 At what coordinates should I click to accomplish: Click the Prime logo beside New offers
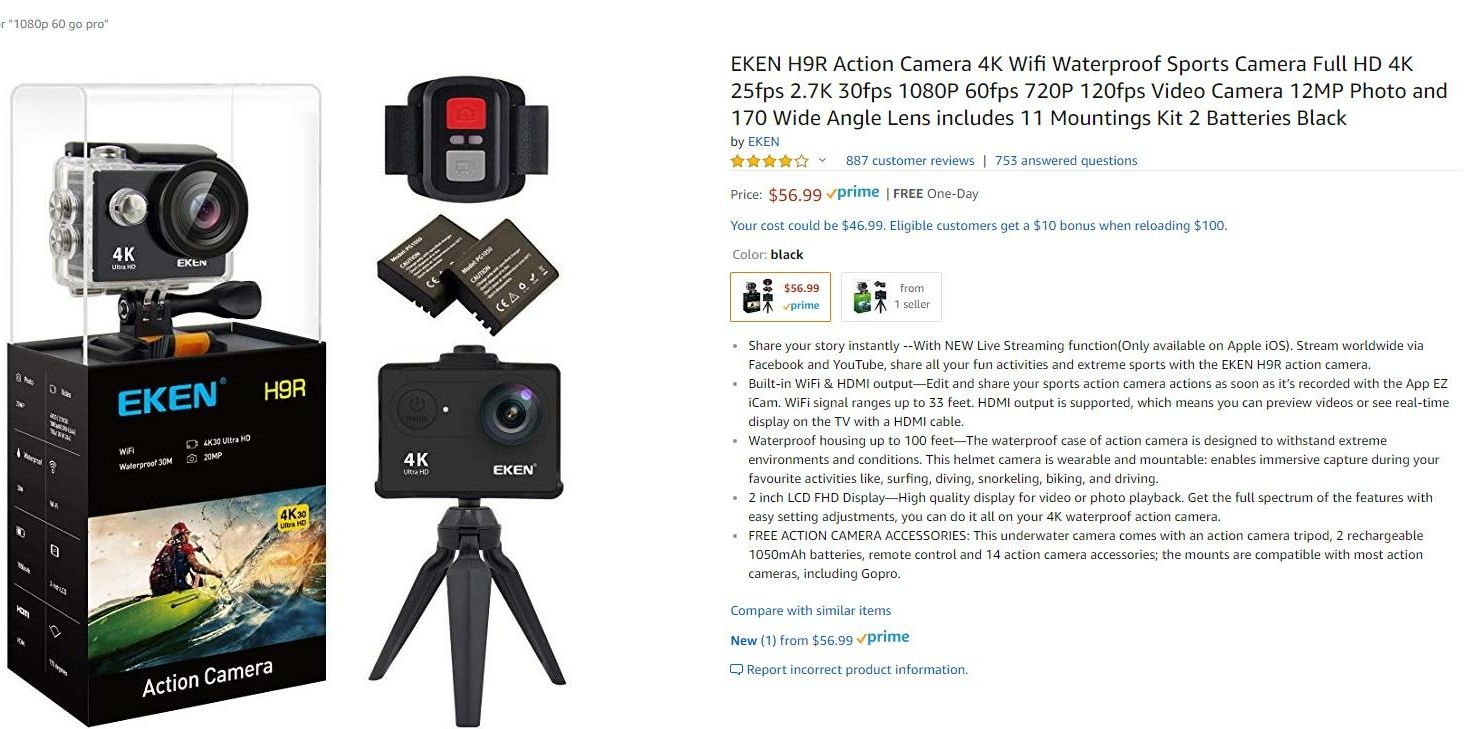(883, 638)
